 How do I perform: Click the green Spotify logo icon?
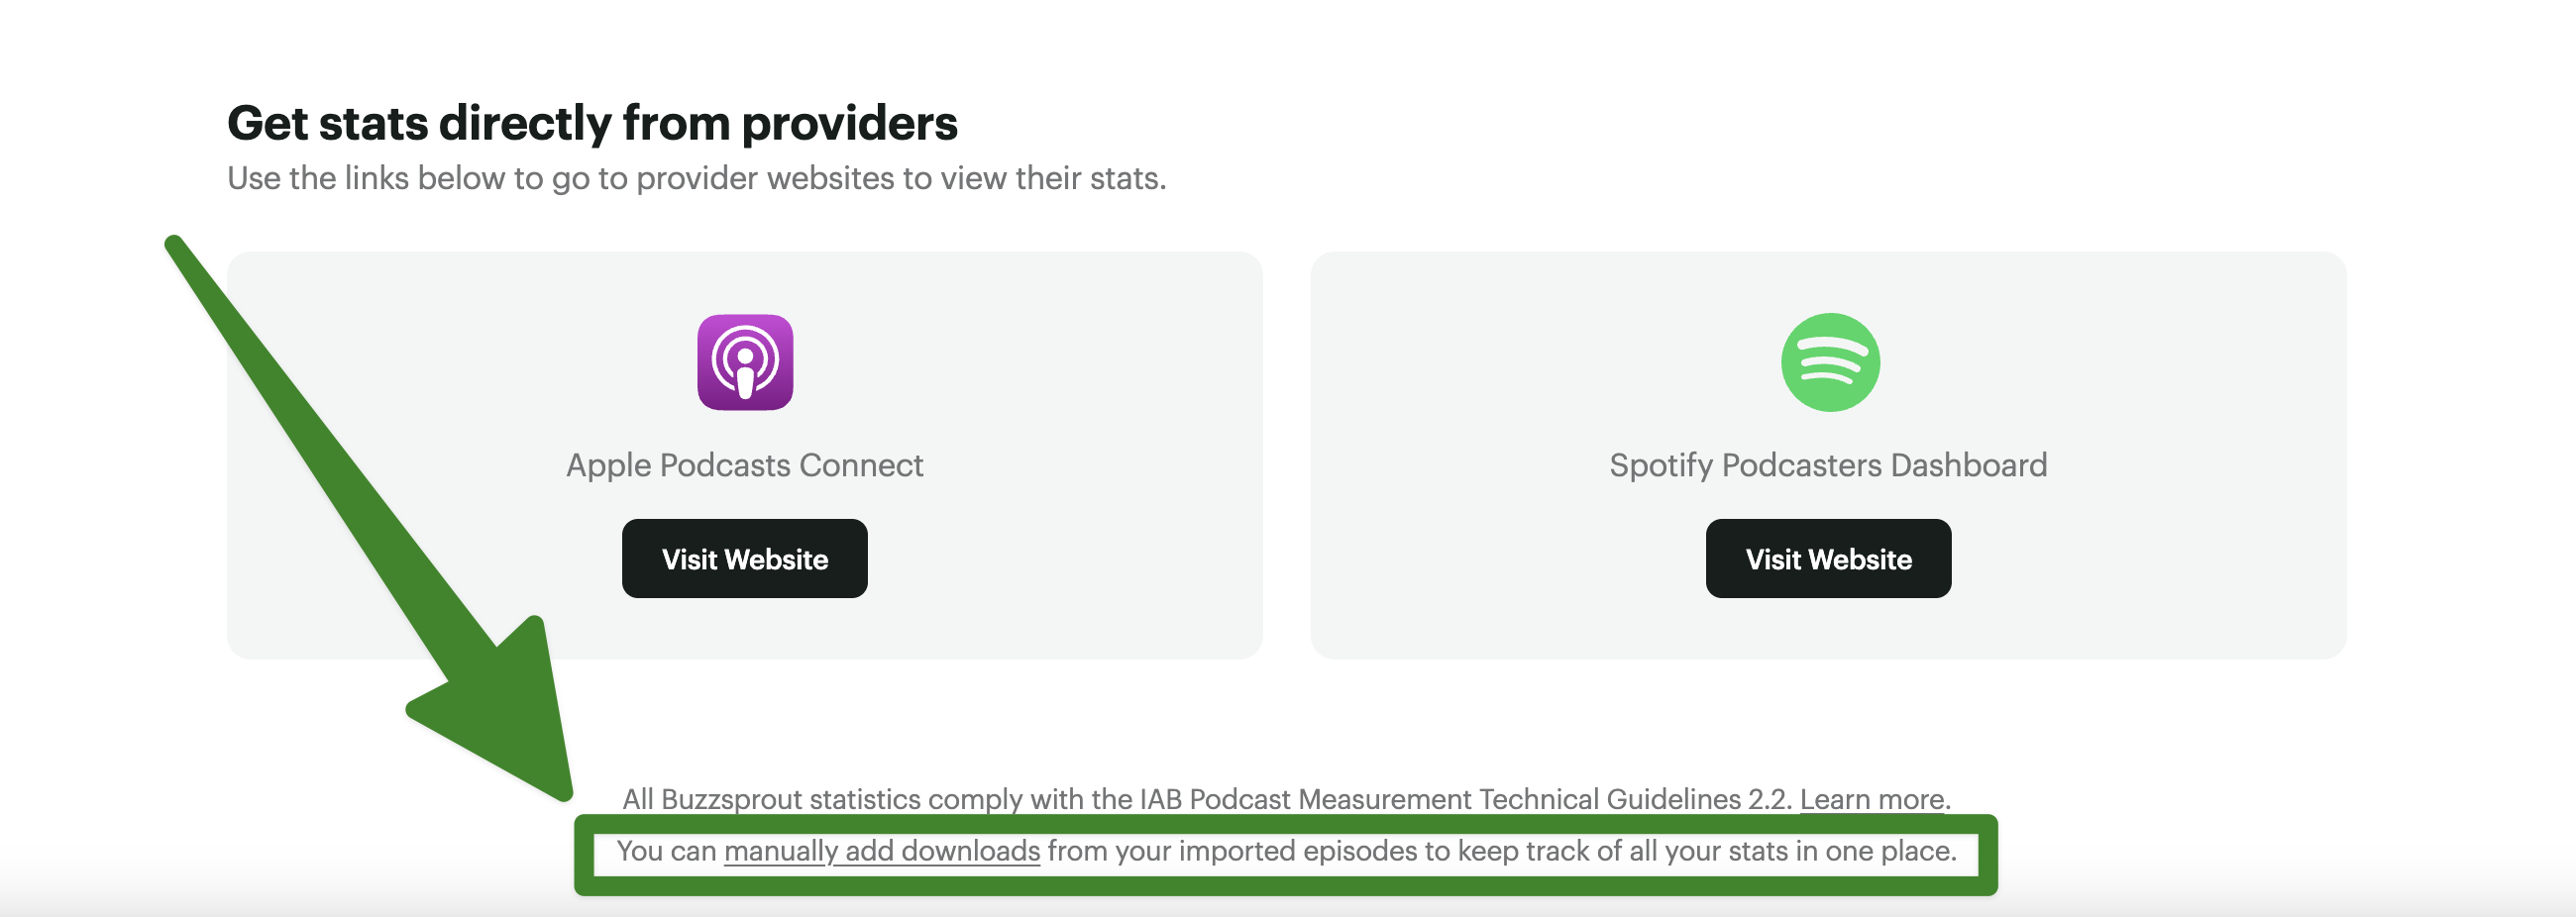click(1829, 362)
